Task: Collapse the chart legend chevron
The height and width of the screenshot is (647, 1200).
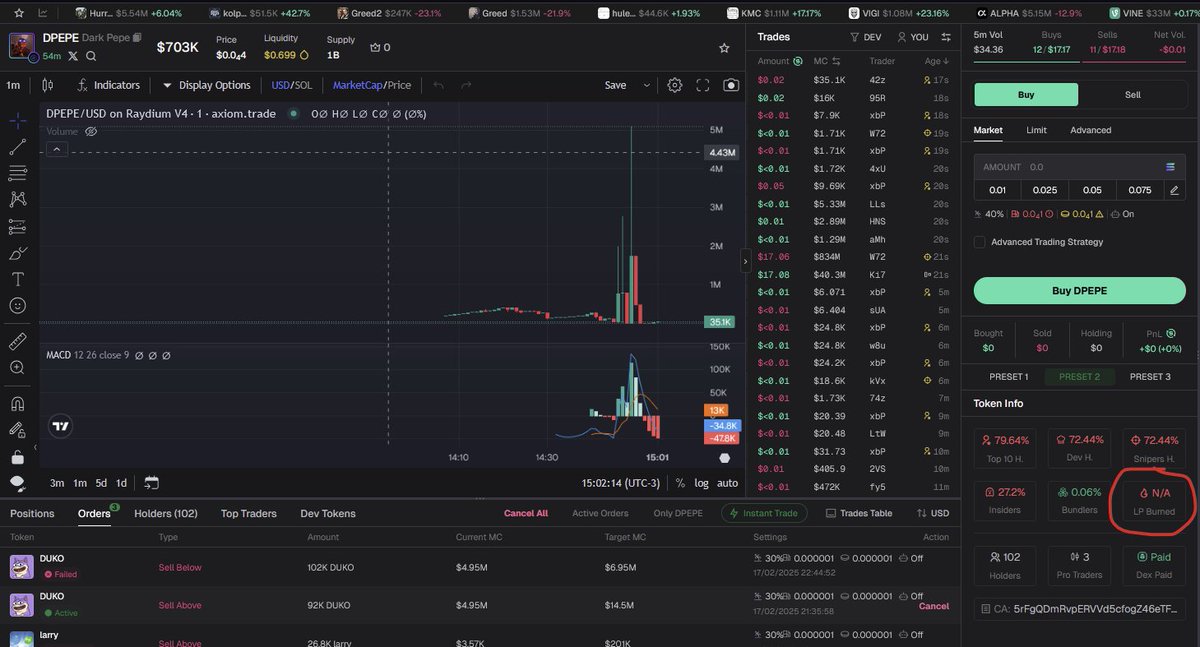Action: (x=57, y=149)
